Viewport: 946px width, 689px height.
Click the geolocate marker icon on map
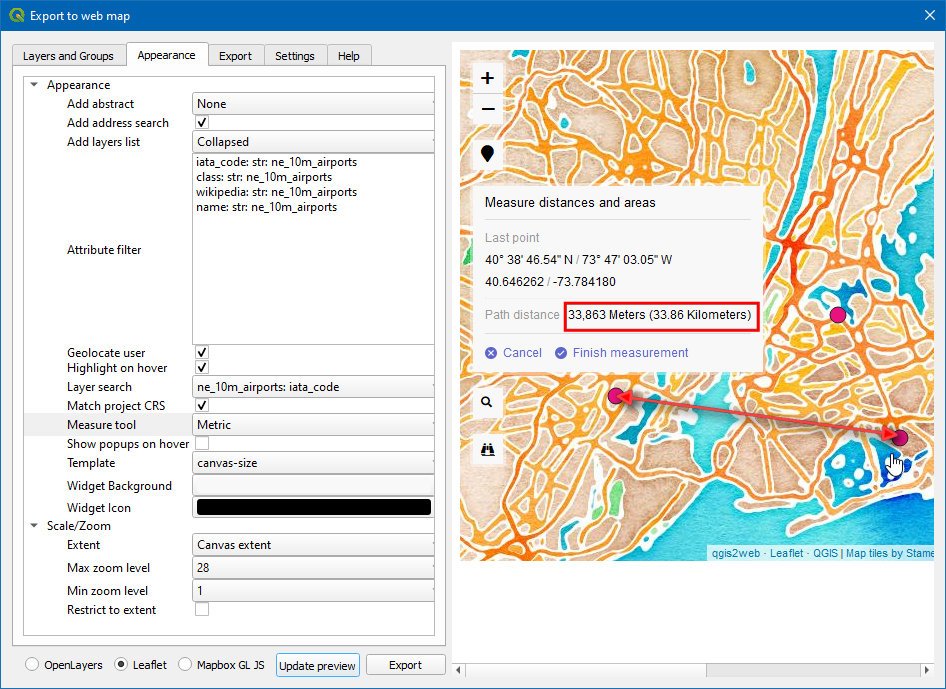(x=487, y=154)
